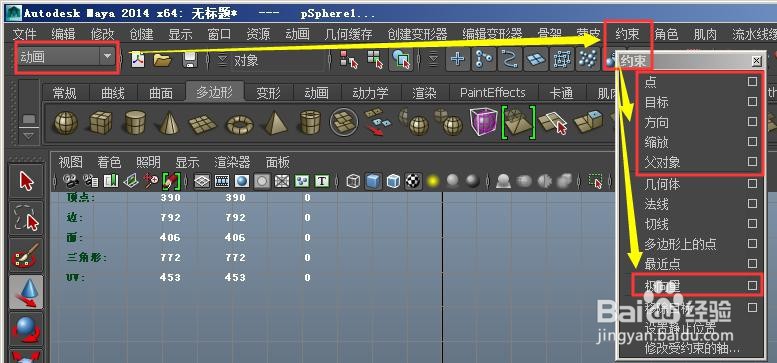Create a polygon cone from the shelf

click(169, 123)
